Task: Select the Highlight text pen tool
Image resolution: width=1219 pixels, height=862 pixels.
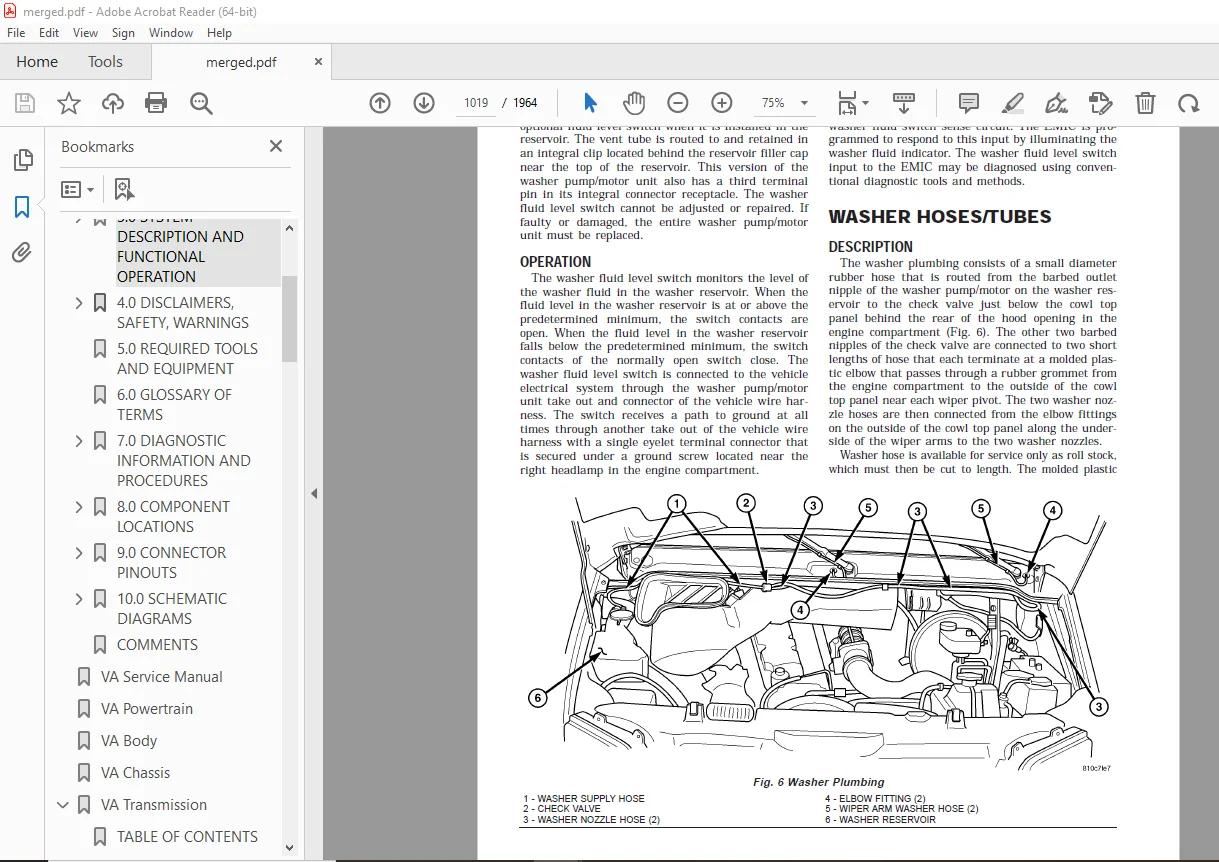Action: (x=1013, y=103)
